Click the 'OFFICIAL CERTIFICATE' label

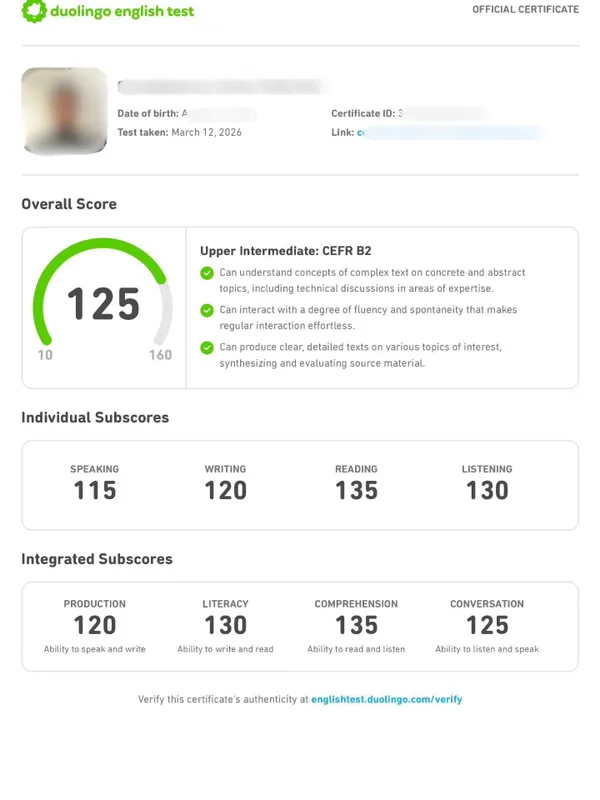coord(526,9)
